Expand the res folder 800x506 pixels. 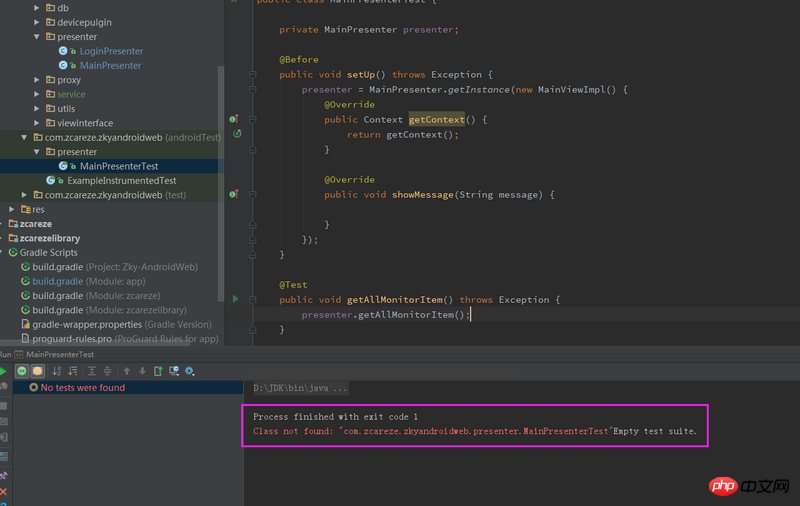[11, 209]
